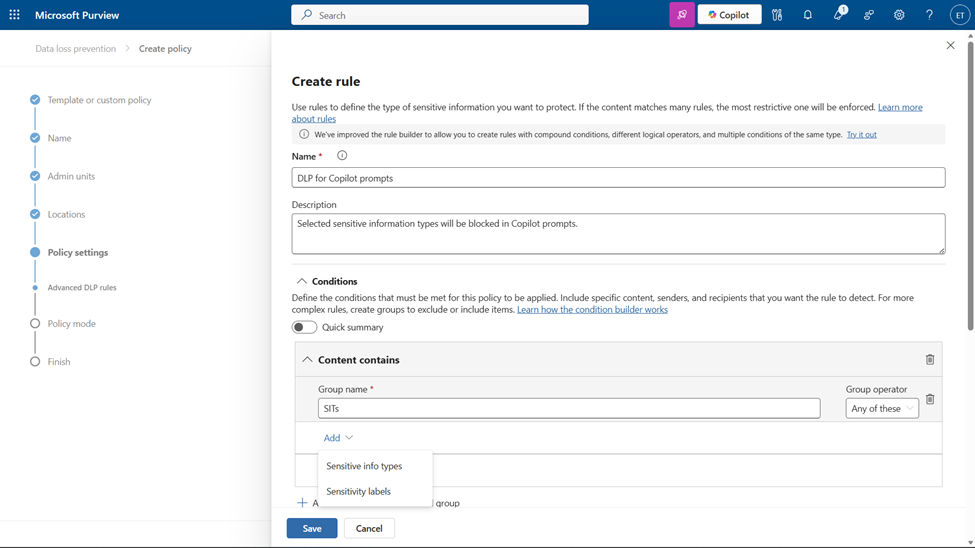
Task: Click the purple Purview assistant icon
Action: click(682, 15)
